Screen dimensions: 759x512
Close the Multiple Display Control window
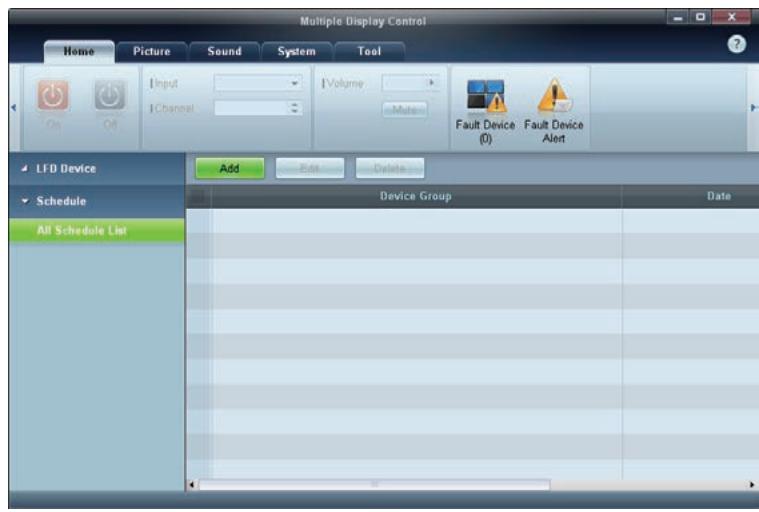click(x=732, y=17)
